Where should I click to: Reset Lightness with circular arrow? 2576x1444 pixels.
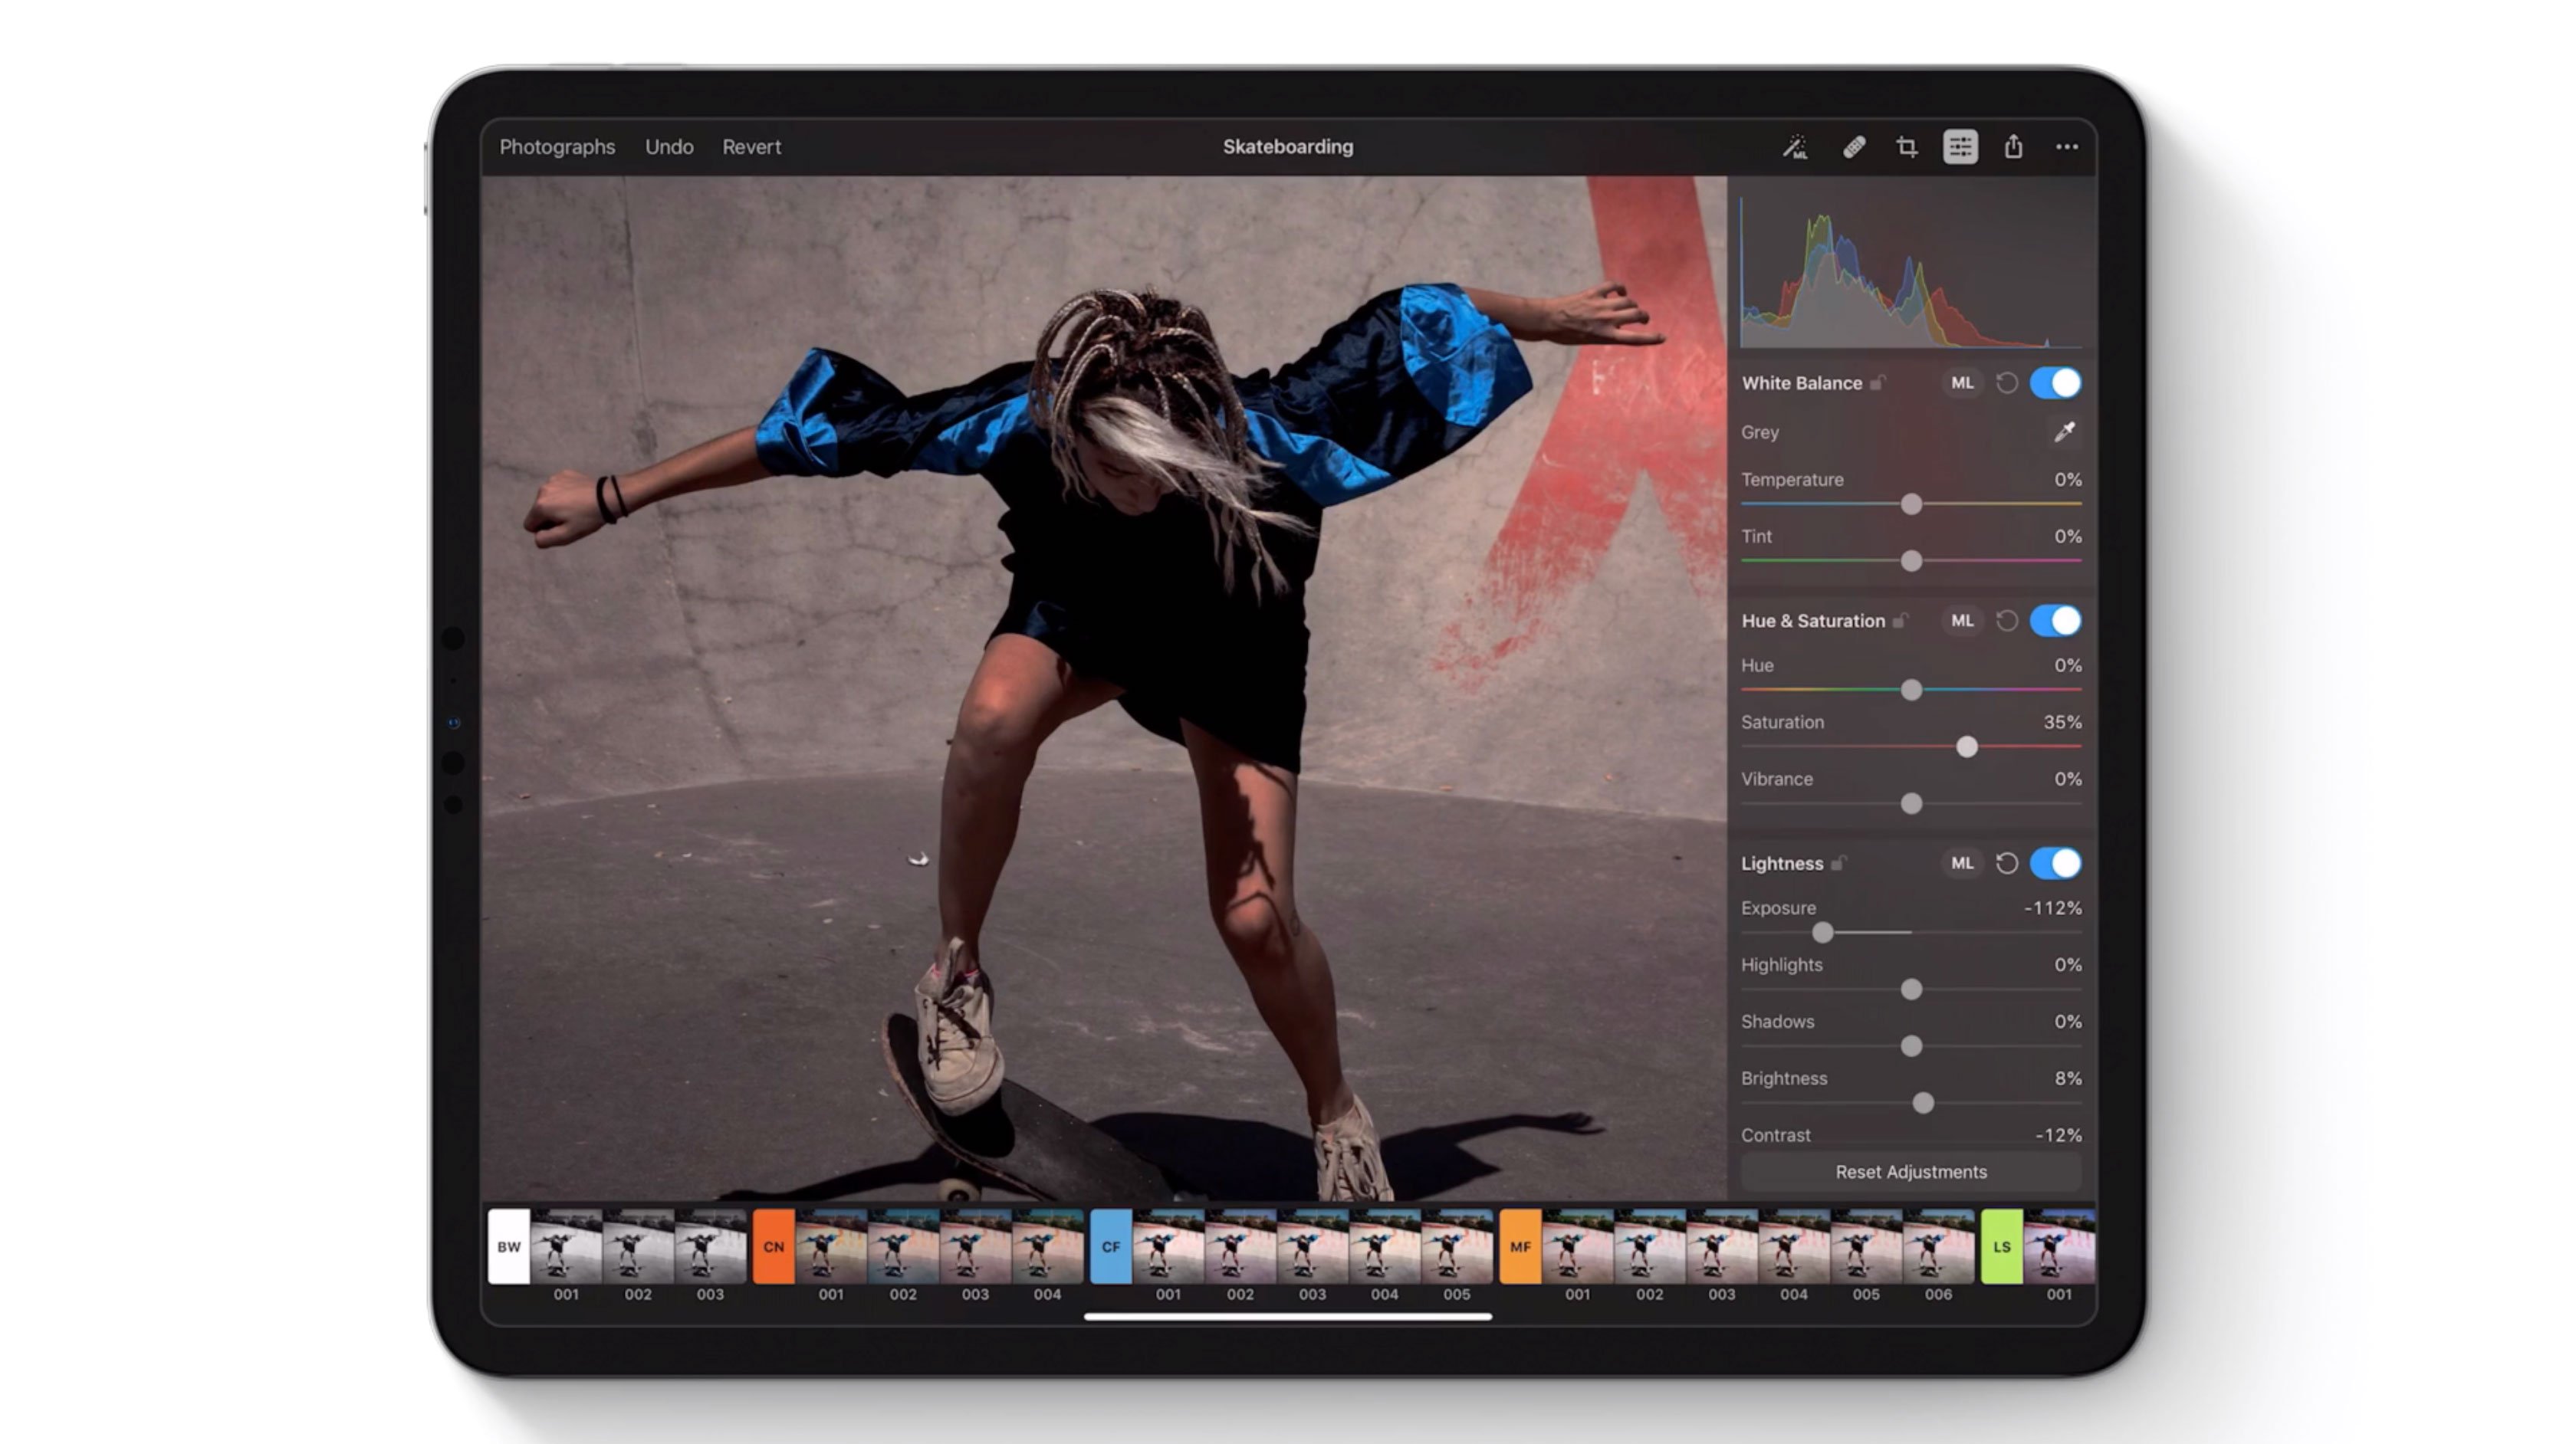point(2007,863)
